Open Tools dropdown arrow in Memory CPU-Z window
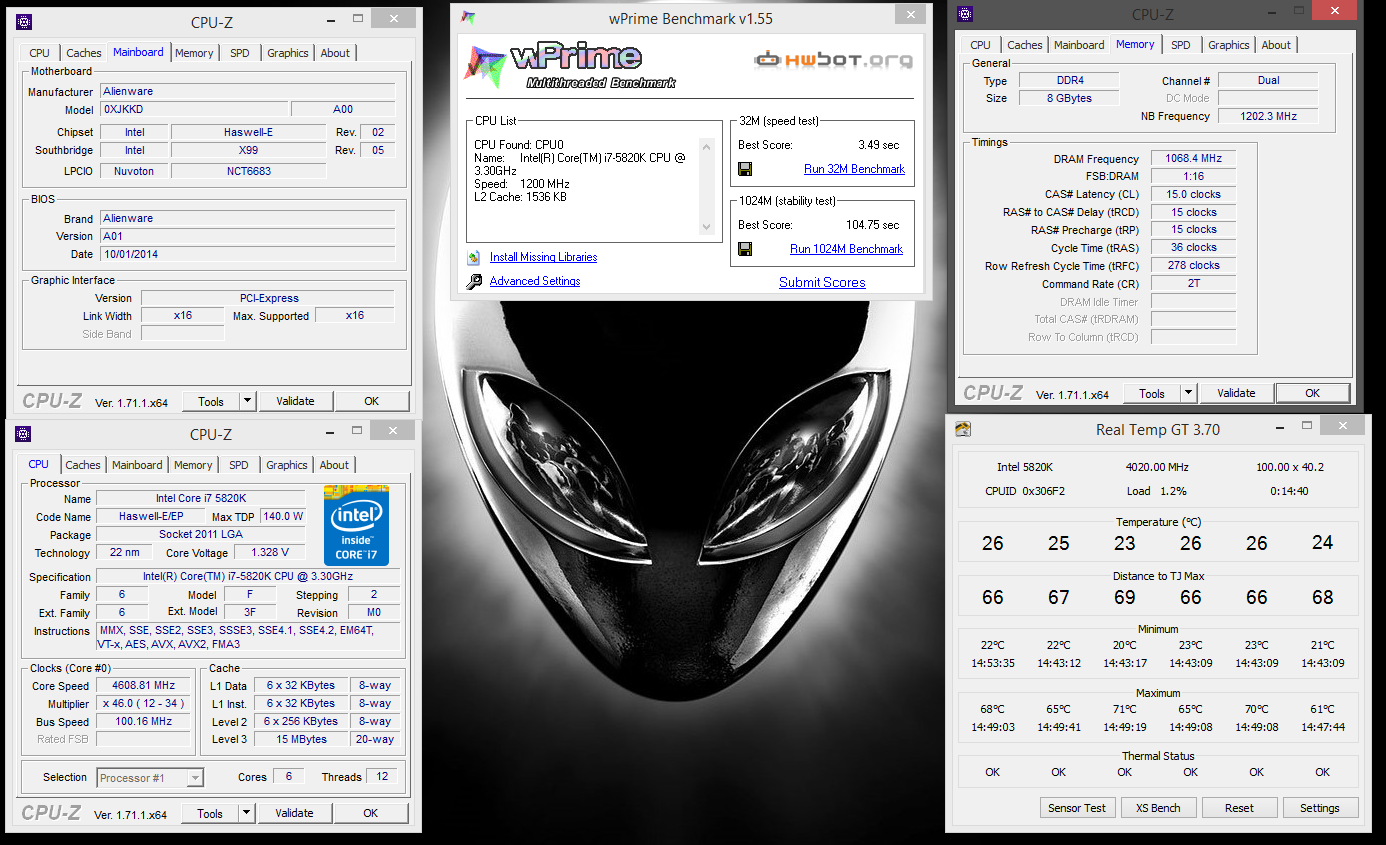 point(1189,393)
